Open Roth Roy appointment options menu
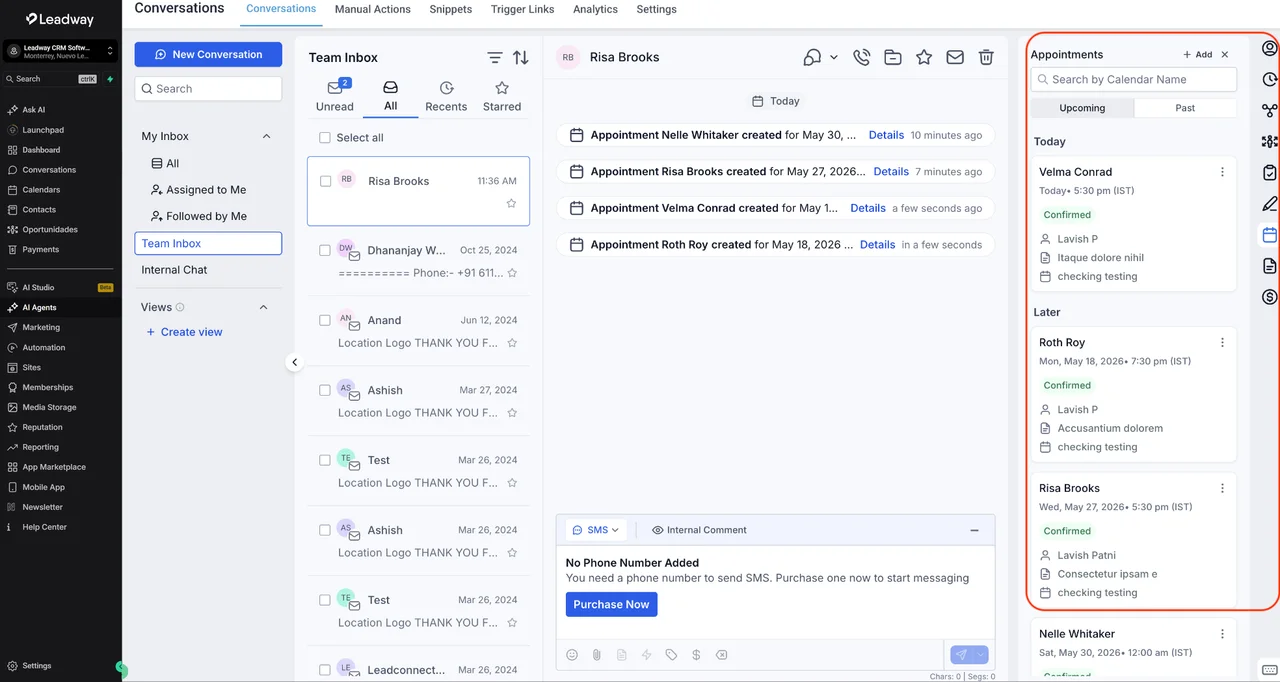The width and height of the screenshot is (1280, 682). [1222, 342]
